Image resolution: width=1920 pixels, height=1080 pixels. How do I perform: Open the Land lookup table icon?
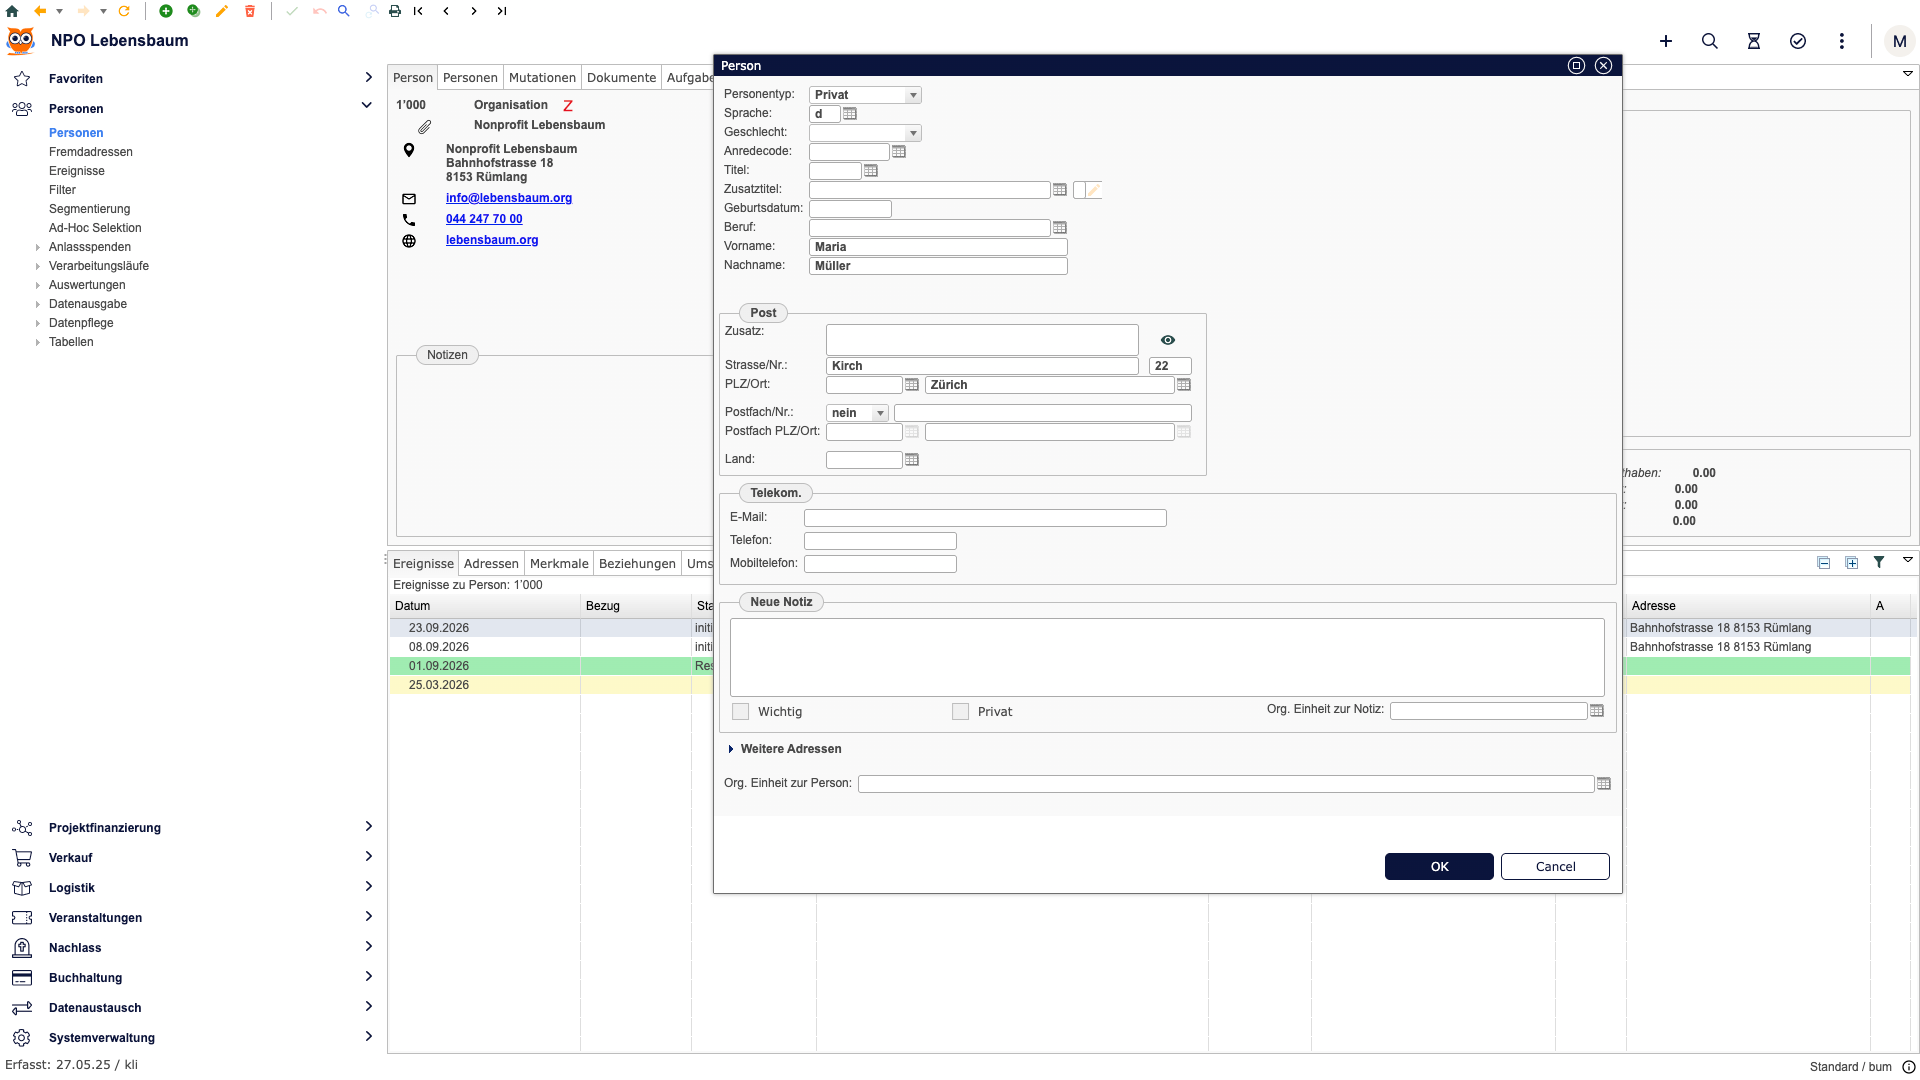[912, 460]
